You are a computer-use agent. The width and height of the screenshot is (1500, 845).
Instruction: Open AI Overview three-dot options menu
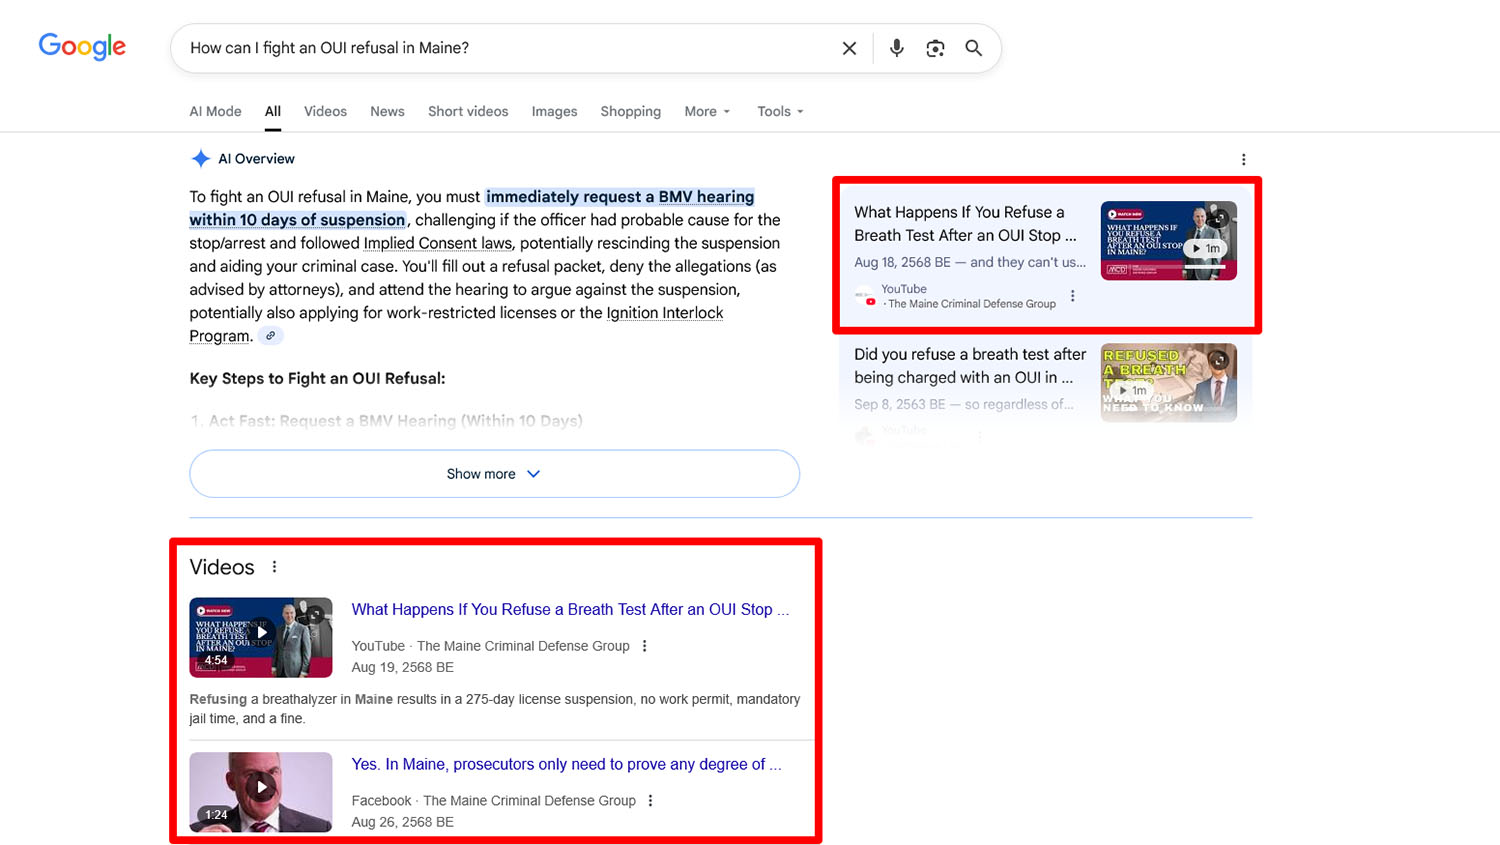[x=1243, y=160]
